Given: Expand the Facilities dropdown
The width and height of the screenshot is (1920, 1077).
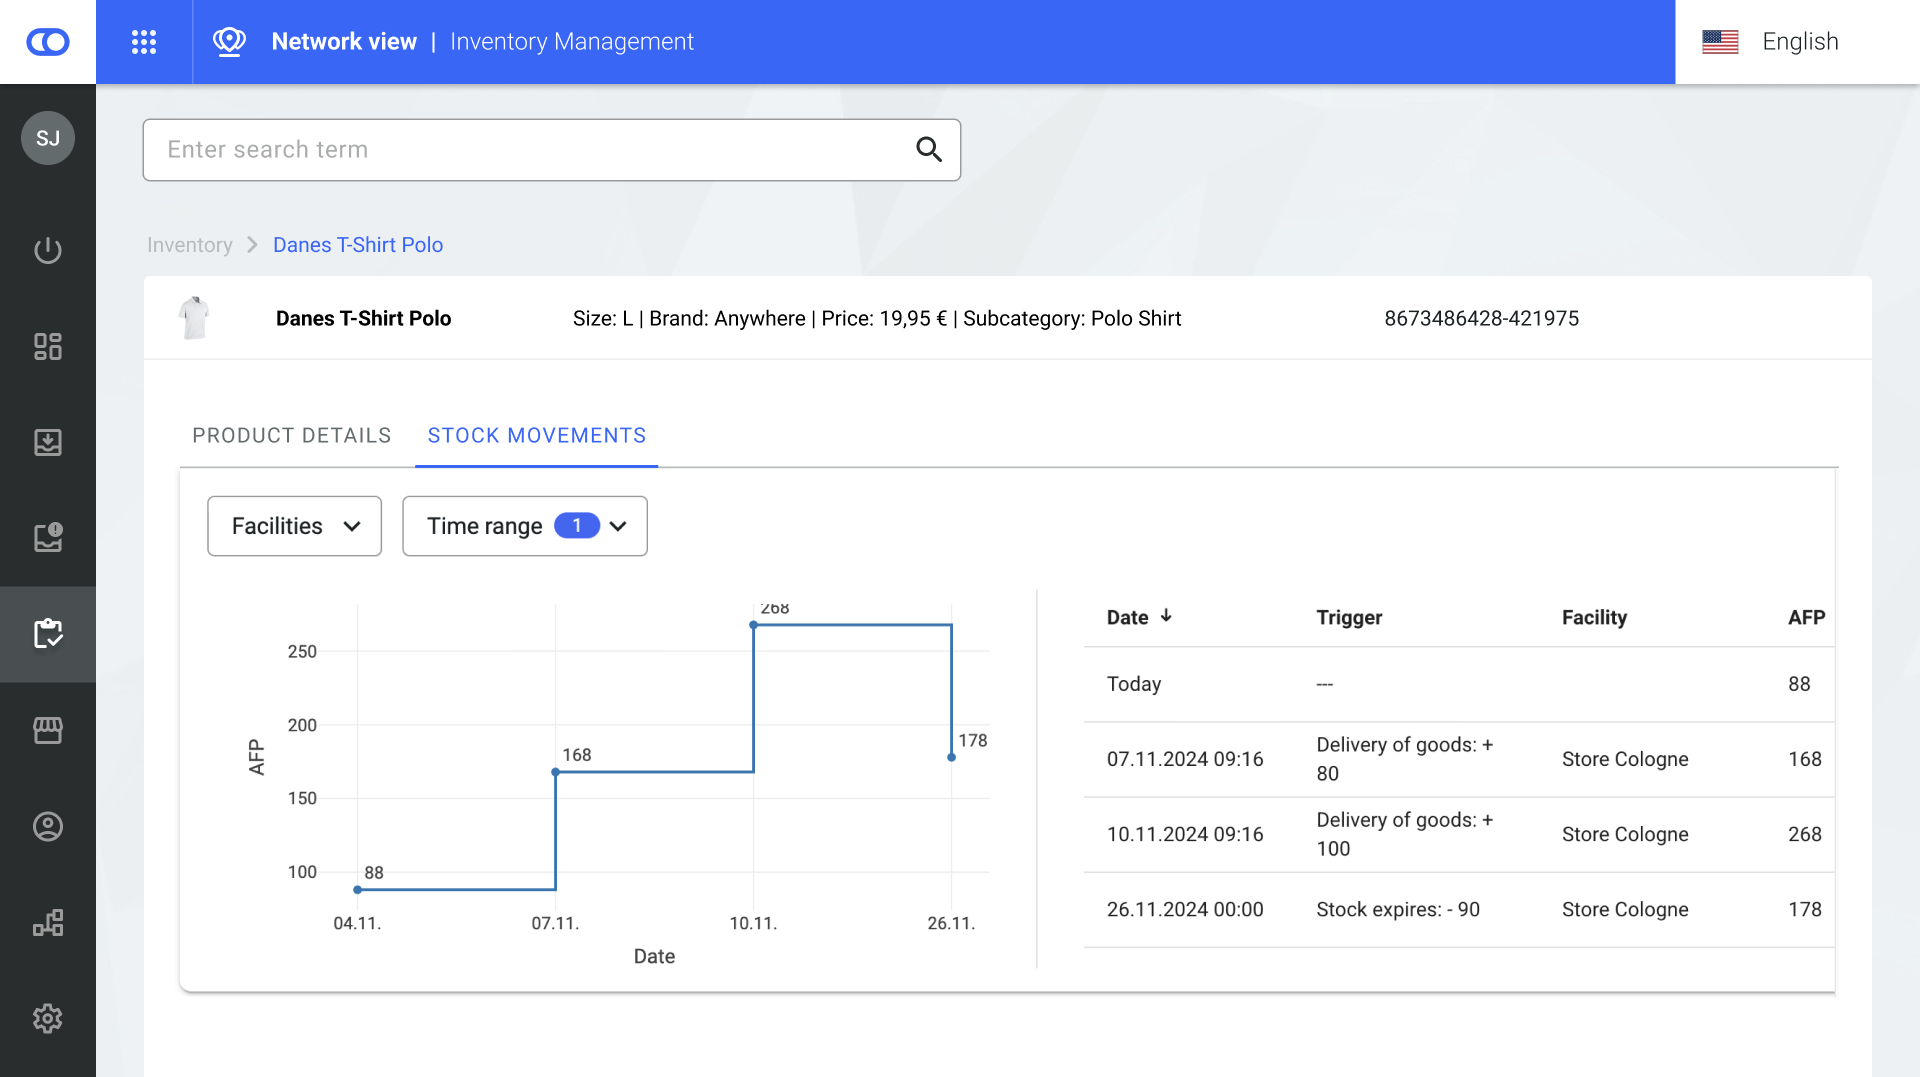Looking at the screenshot, I should [294, 526].
